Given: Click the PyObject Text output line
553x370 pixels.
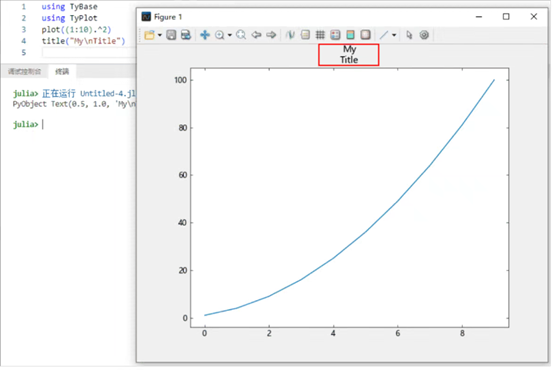Looking at the screenshot, I should (x=74, y=104).
